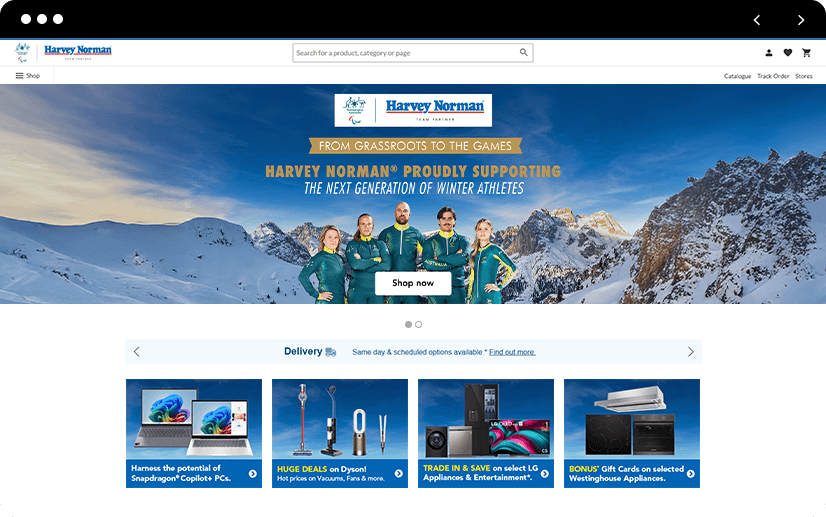Show previous message in Delivery bar
This screenshot has height=517, width=826.
point(136,352)
